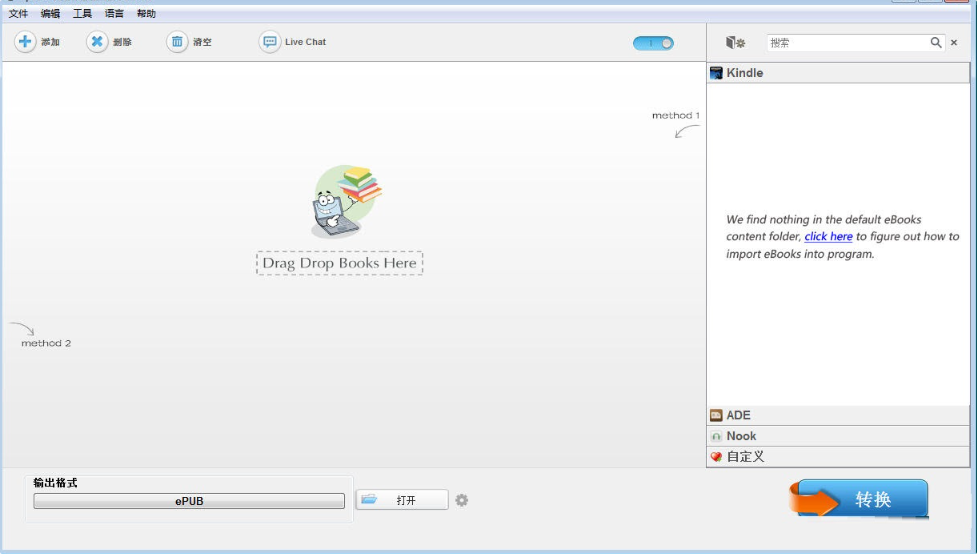
Task: Open Live Chat from the toolbar
Action: click(x=292, y=42)
